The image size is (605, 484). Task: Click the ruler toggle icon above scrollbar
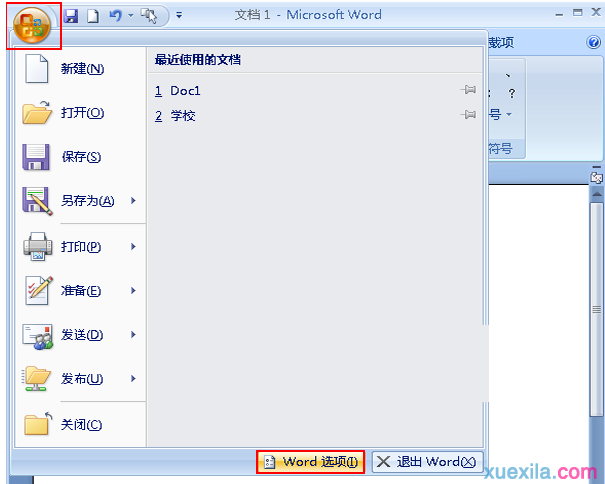[597, 177]
